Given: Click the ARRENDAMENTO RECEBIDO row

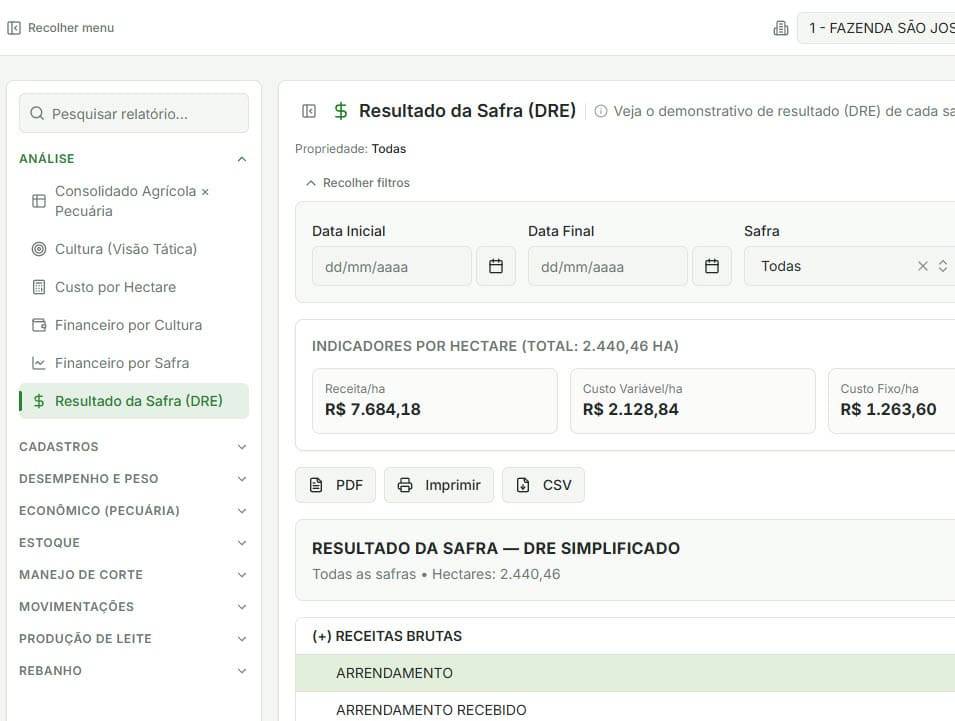Looking at the screenshot, I should coord(626,708).
